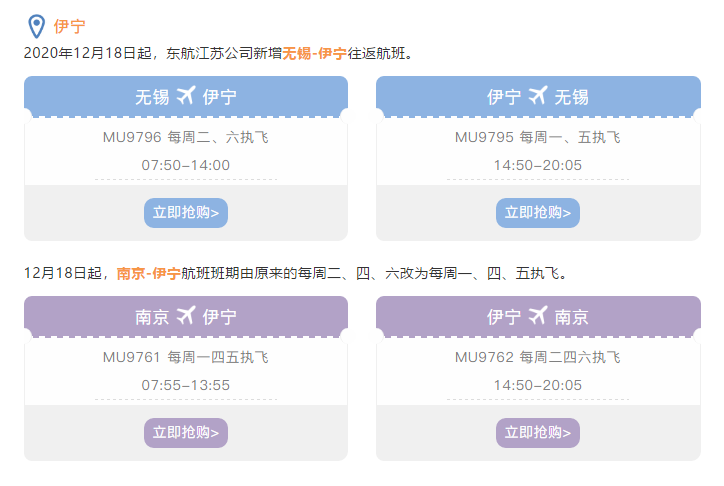
Task: Click the 07:55–13:55 time for MU9761
Action: (186, 385)
